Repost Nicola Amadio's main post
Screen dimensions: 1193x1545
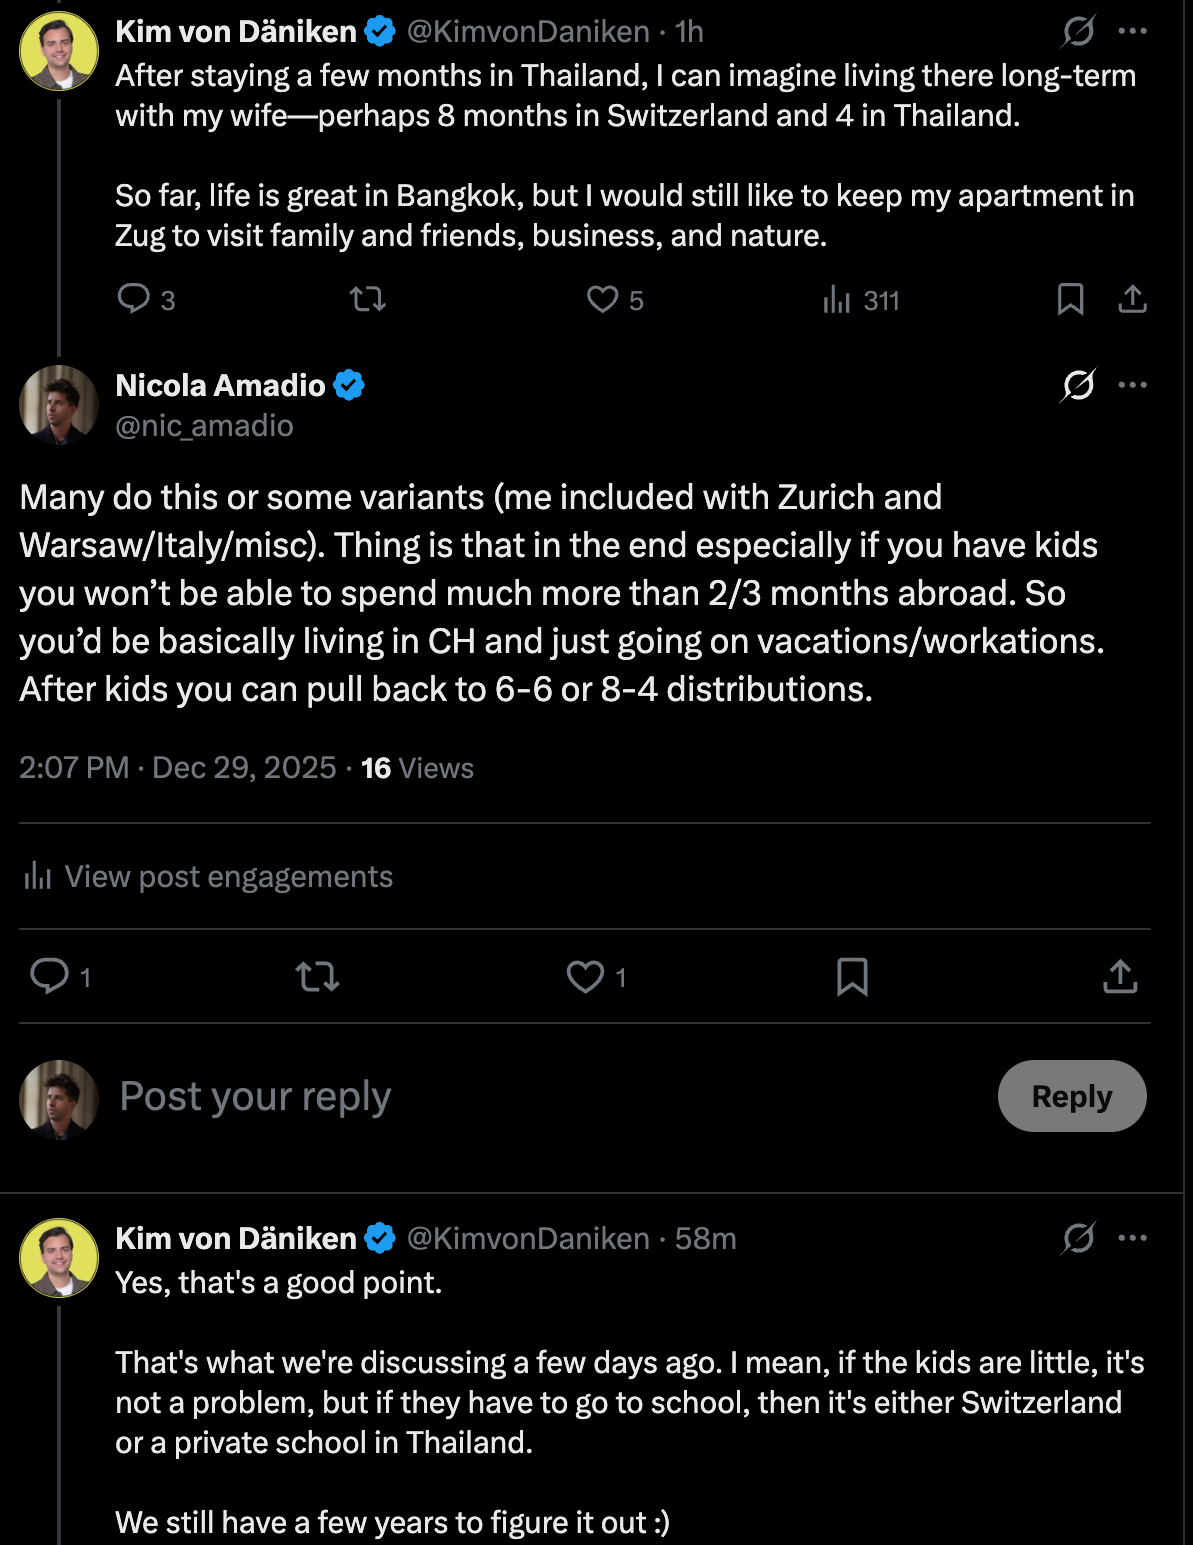pos(318,976)
